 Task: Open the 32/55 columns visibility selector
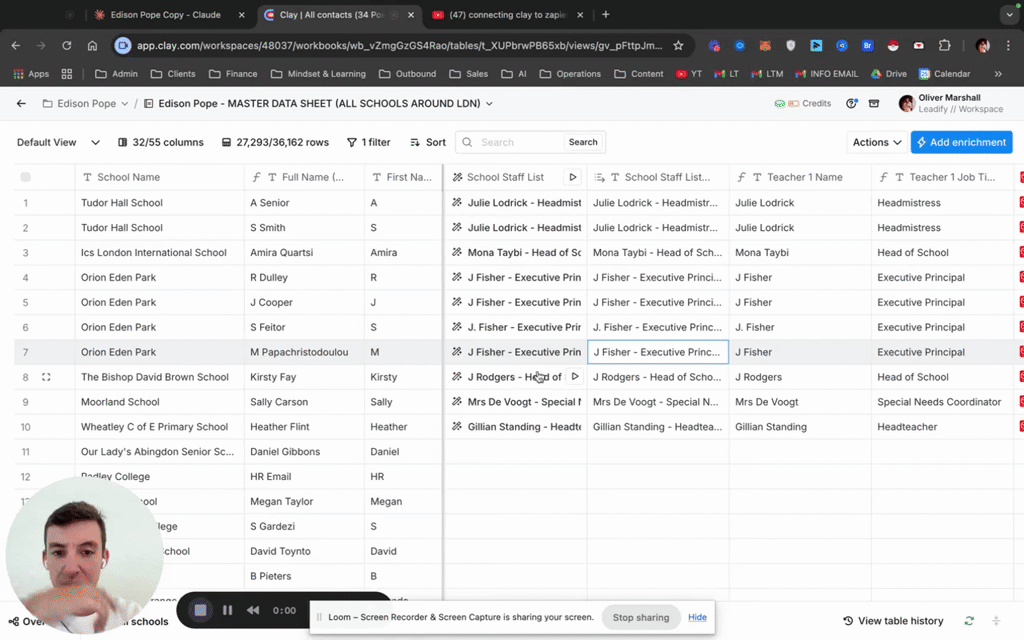[x=160, y=142]
